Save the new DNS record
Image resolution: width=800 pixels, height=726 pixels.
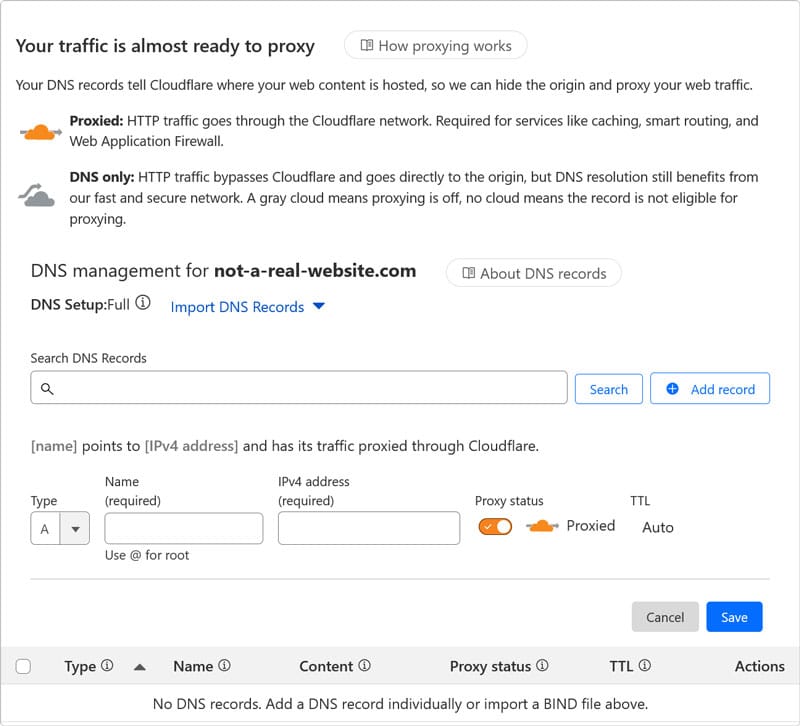[734, 617]
